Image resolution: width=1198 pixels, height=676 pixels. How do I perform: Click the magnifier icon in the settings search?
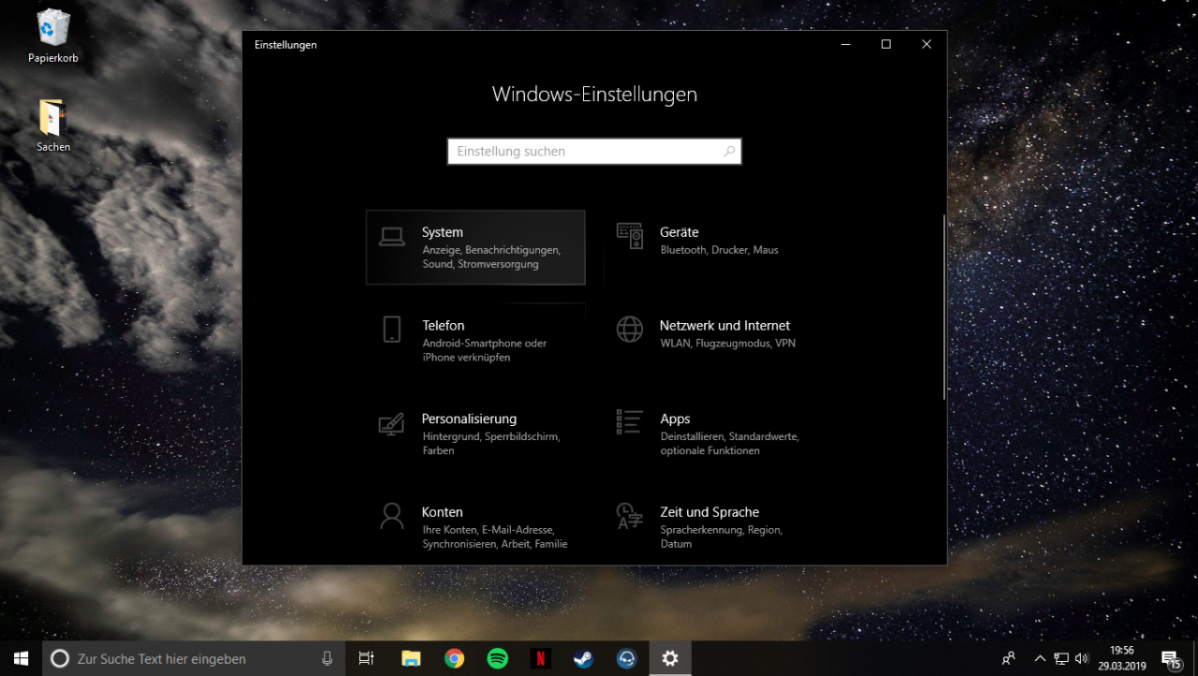click(x=730, y=151)
